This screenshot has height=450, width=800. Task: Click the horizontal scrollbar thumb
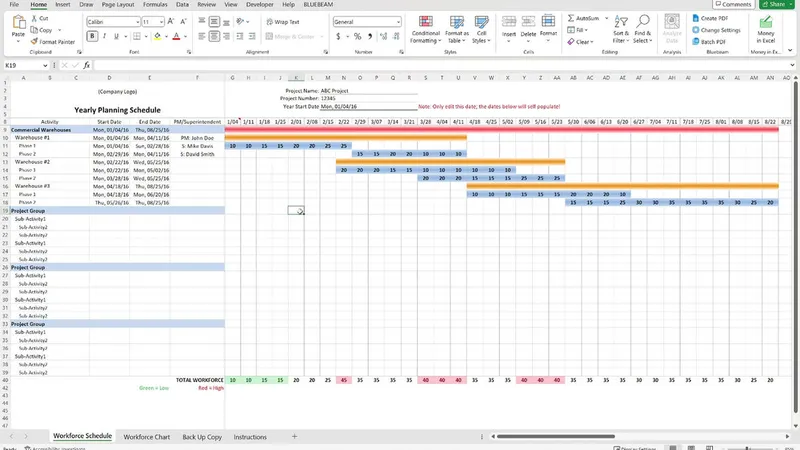click(556, 437)
